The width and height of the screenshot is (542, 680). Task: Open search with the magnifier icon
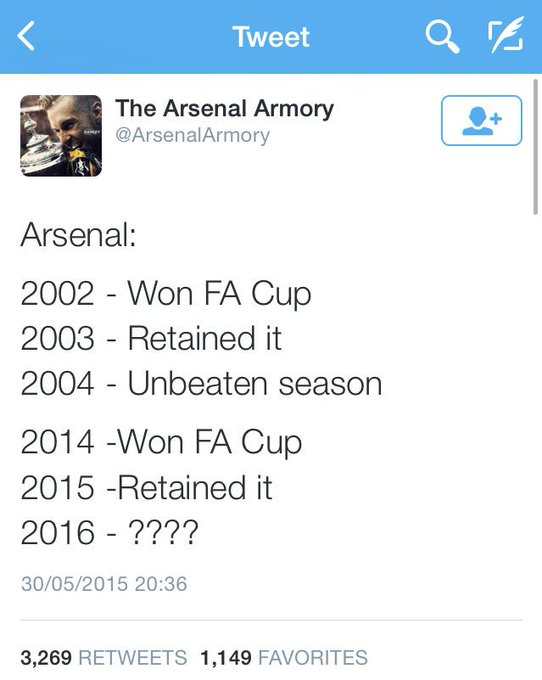click(442, 37)
